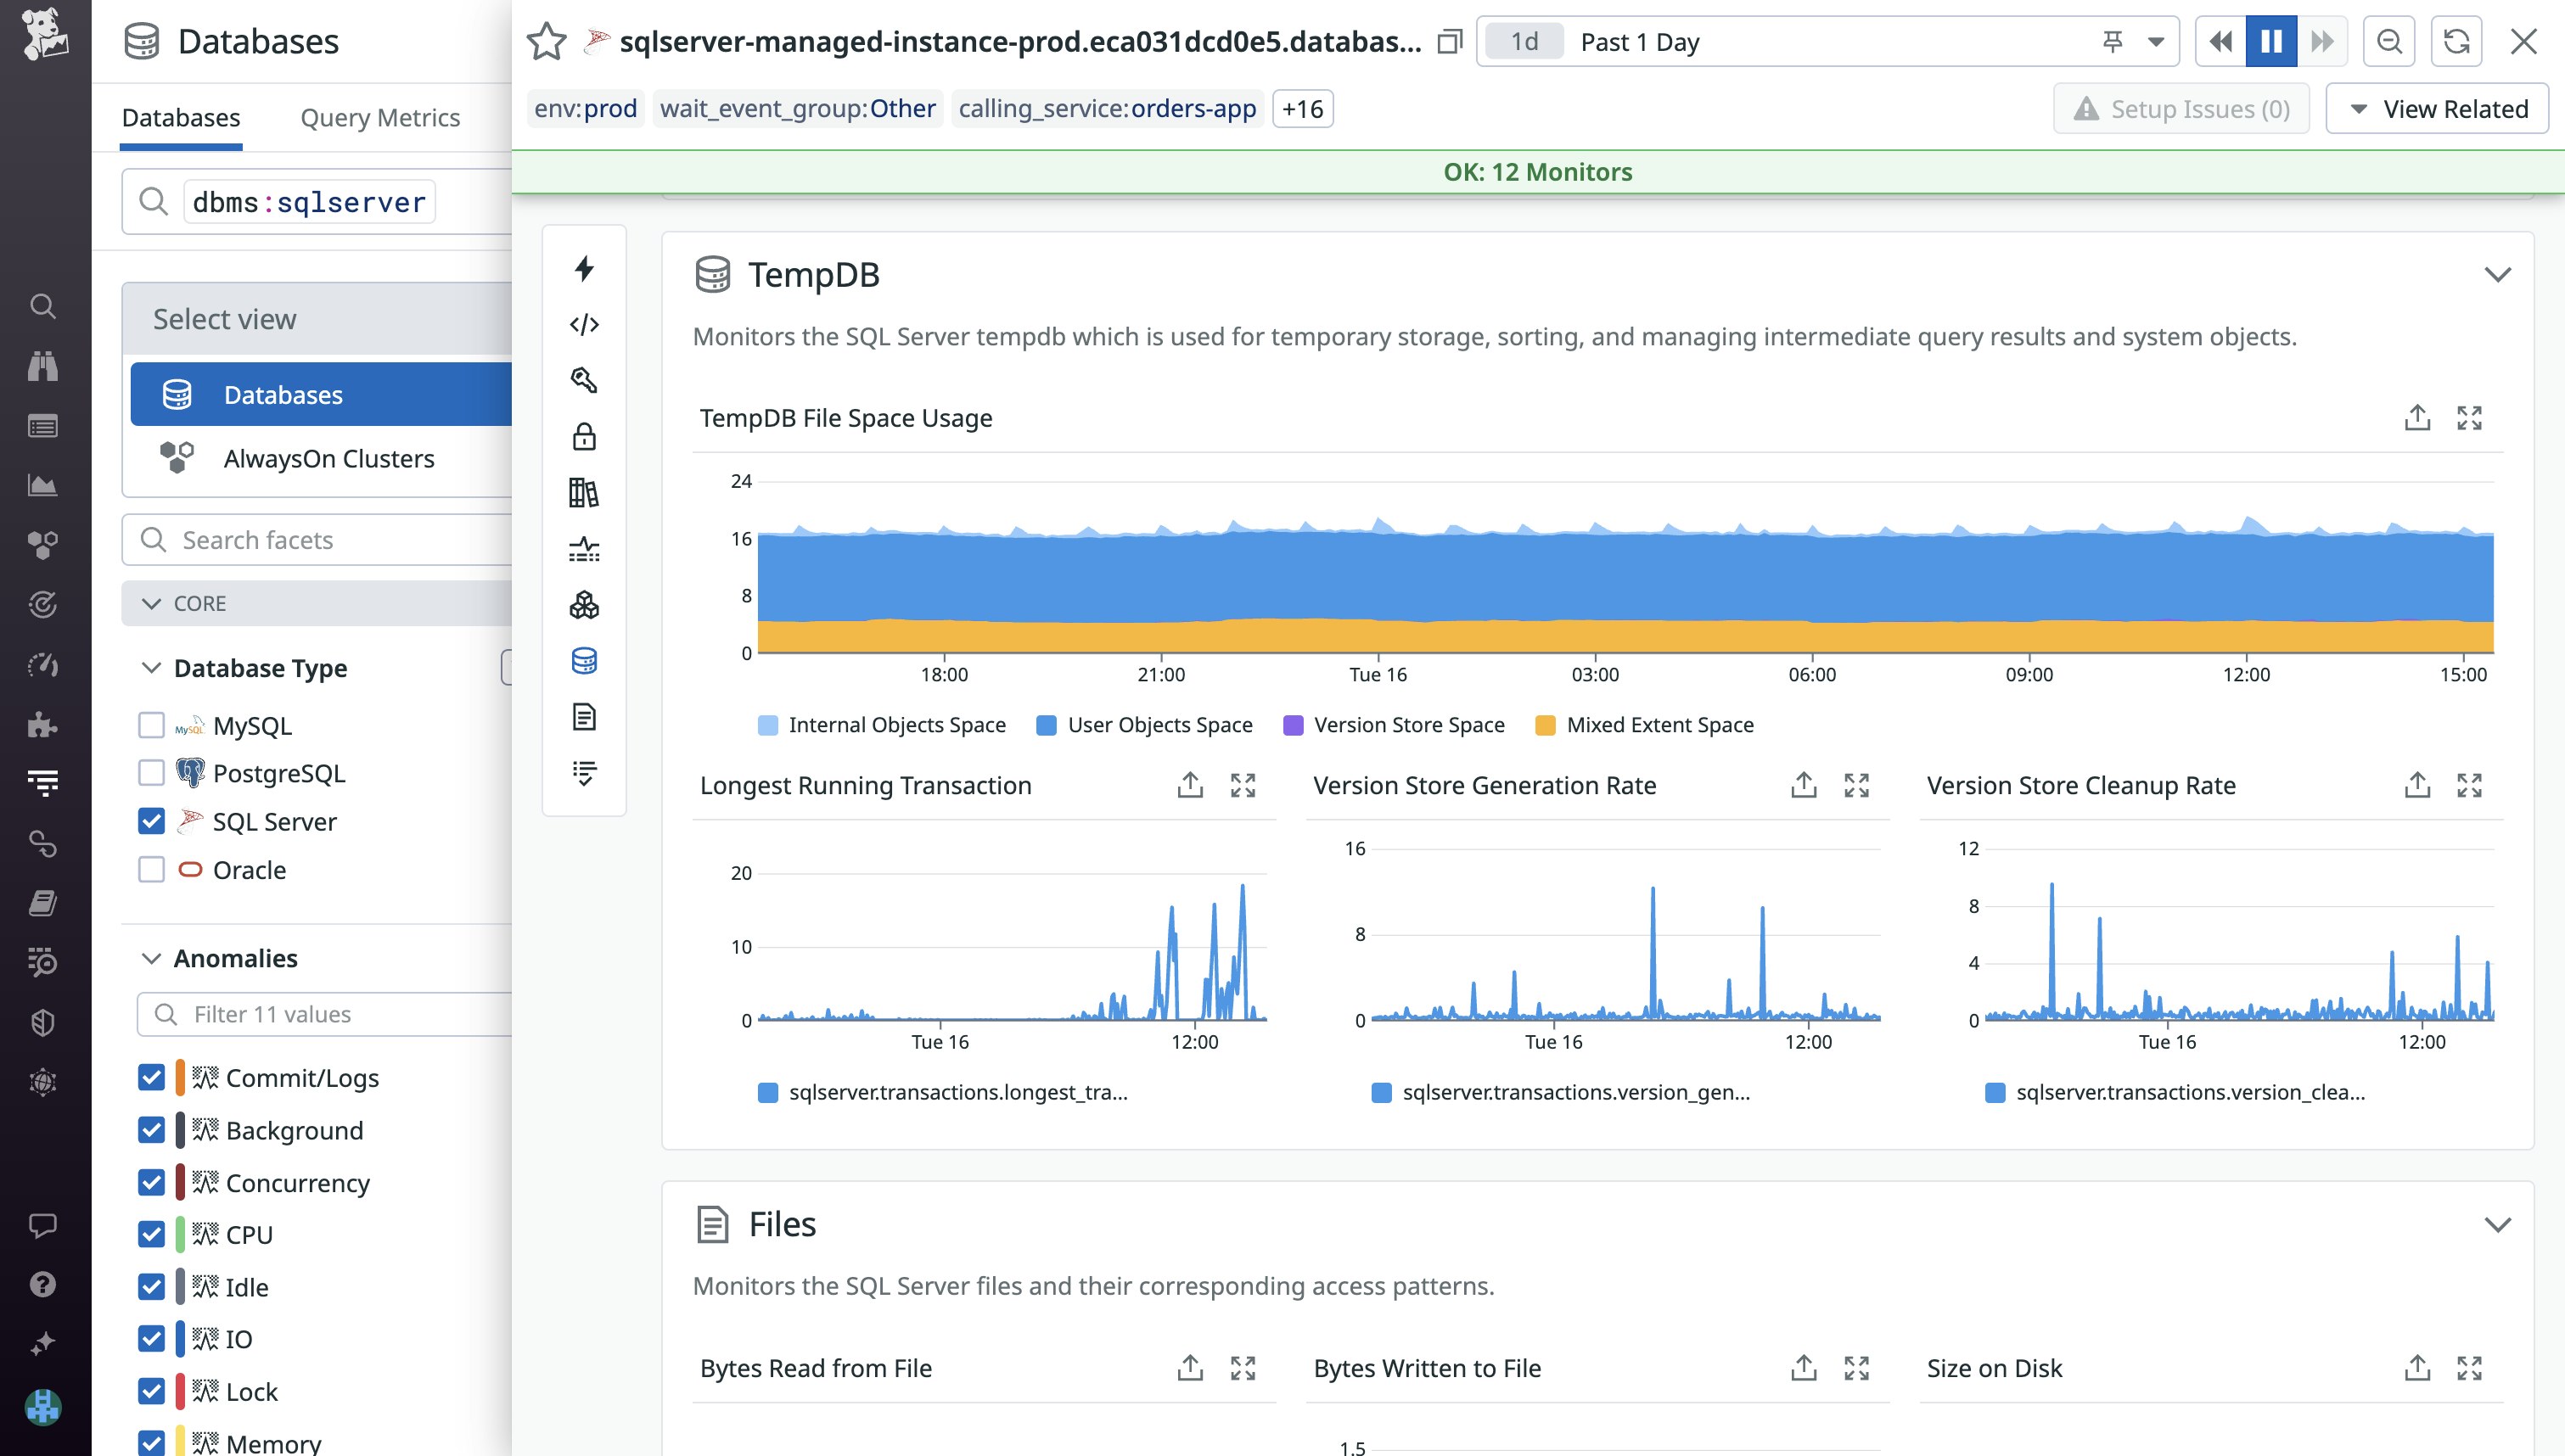Viewport: 2565px width, 1456px height.
Task: Enable the MySQL database type checkbox
Action: point(151,724)
